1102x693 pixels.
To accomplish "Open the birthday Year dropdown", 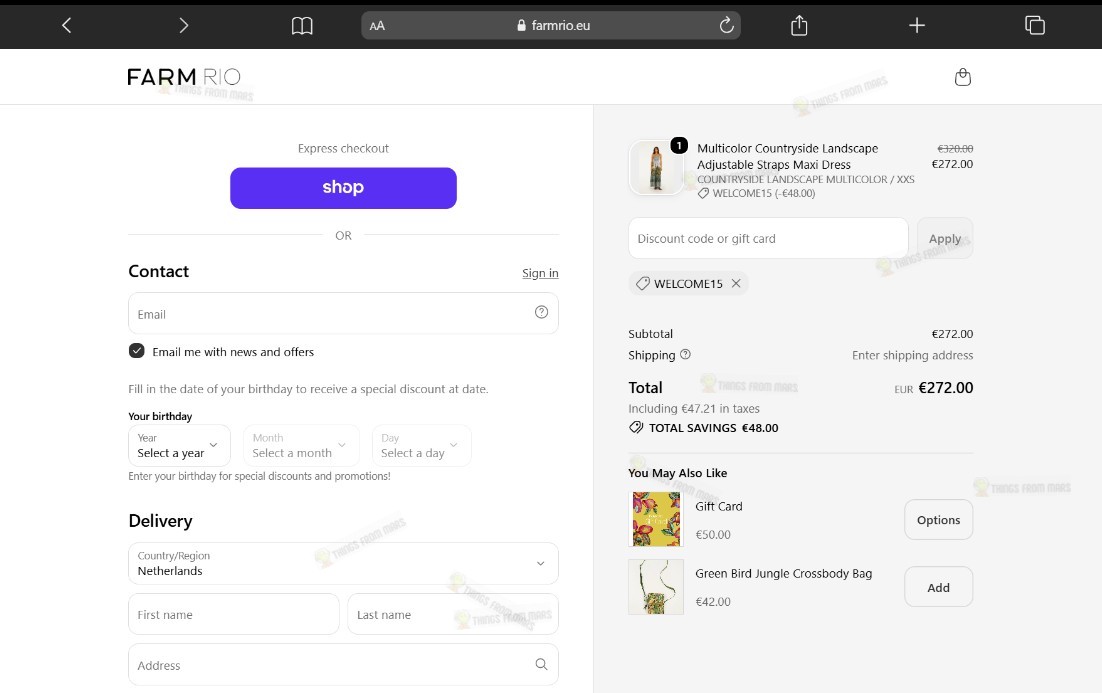I will (x=179, y=446).
